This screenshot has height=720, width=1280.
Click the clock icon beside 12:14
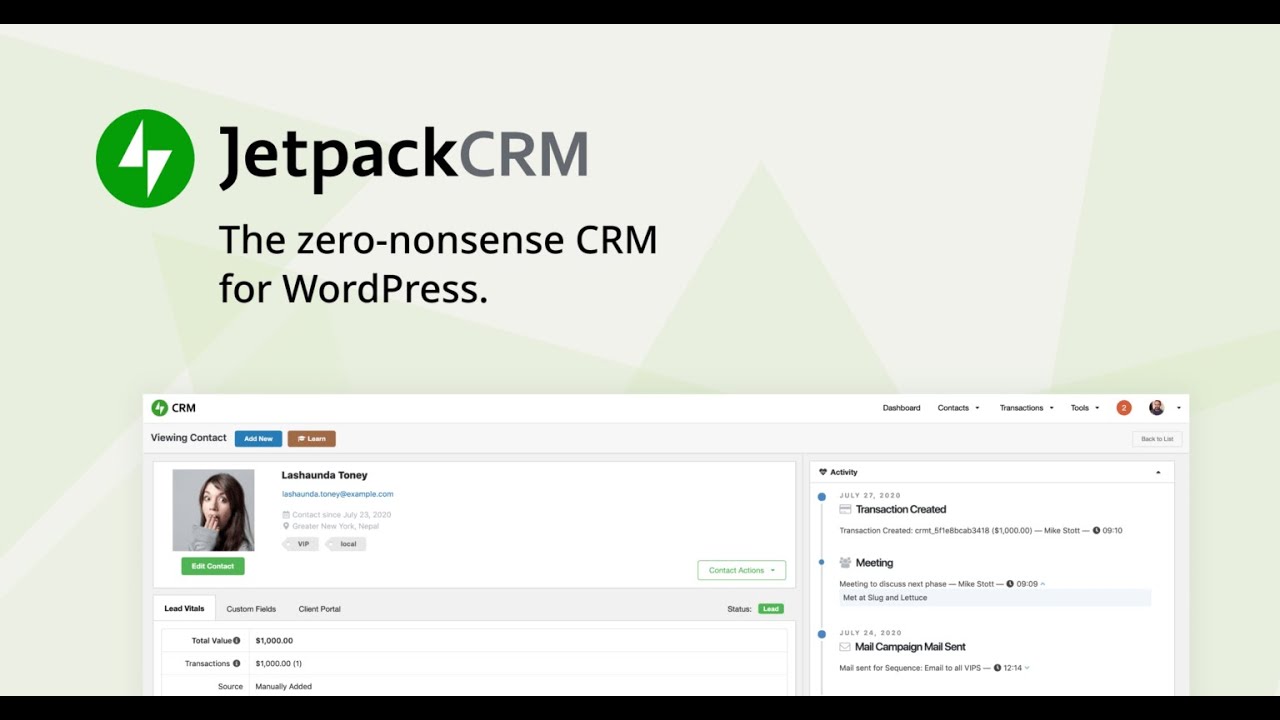click(x=997, y=667)
